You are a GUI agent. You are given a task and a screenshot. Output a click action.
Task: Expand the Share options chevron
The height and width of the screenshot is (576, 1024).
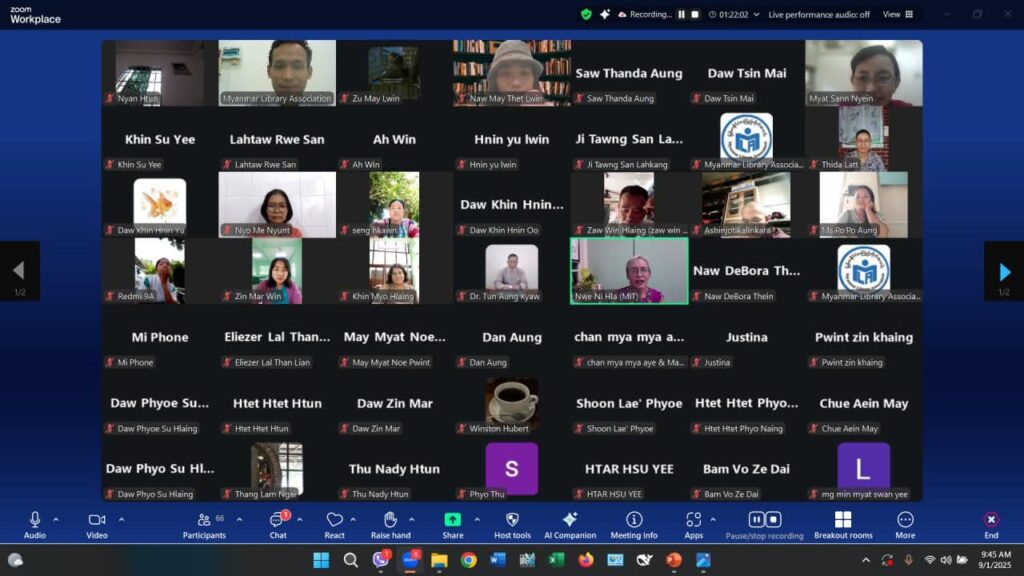click(477, 519)
